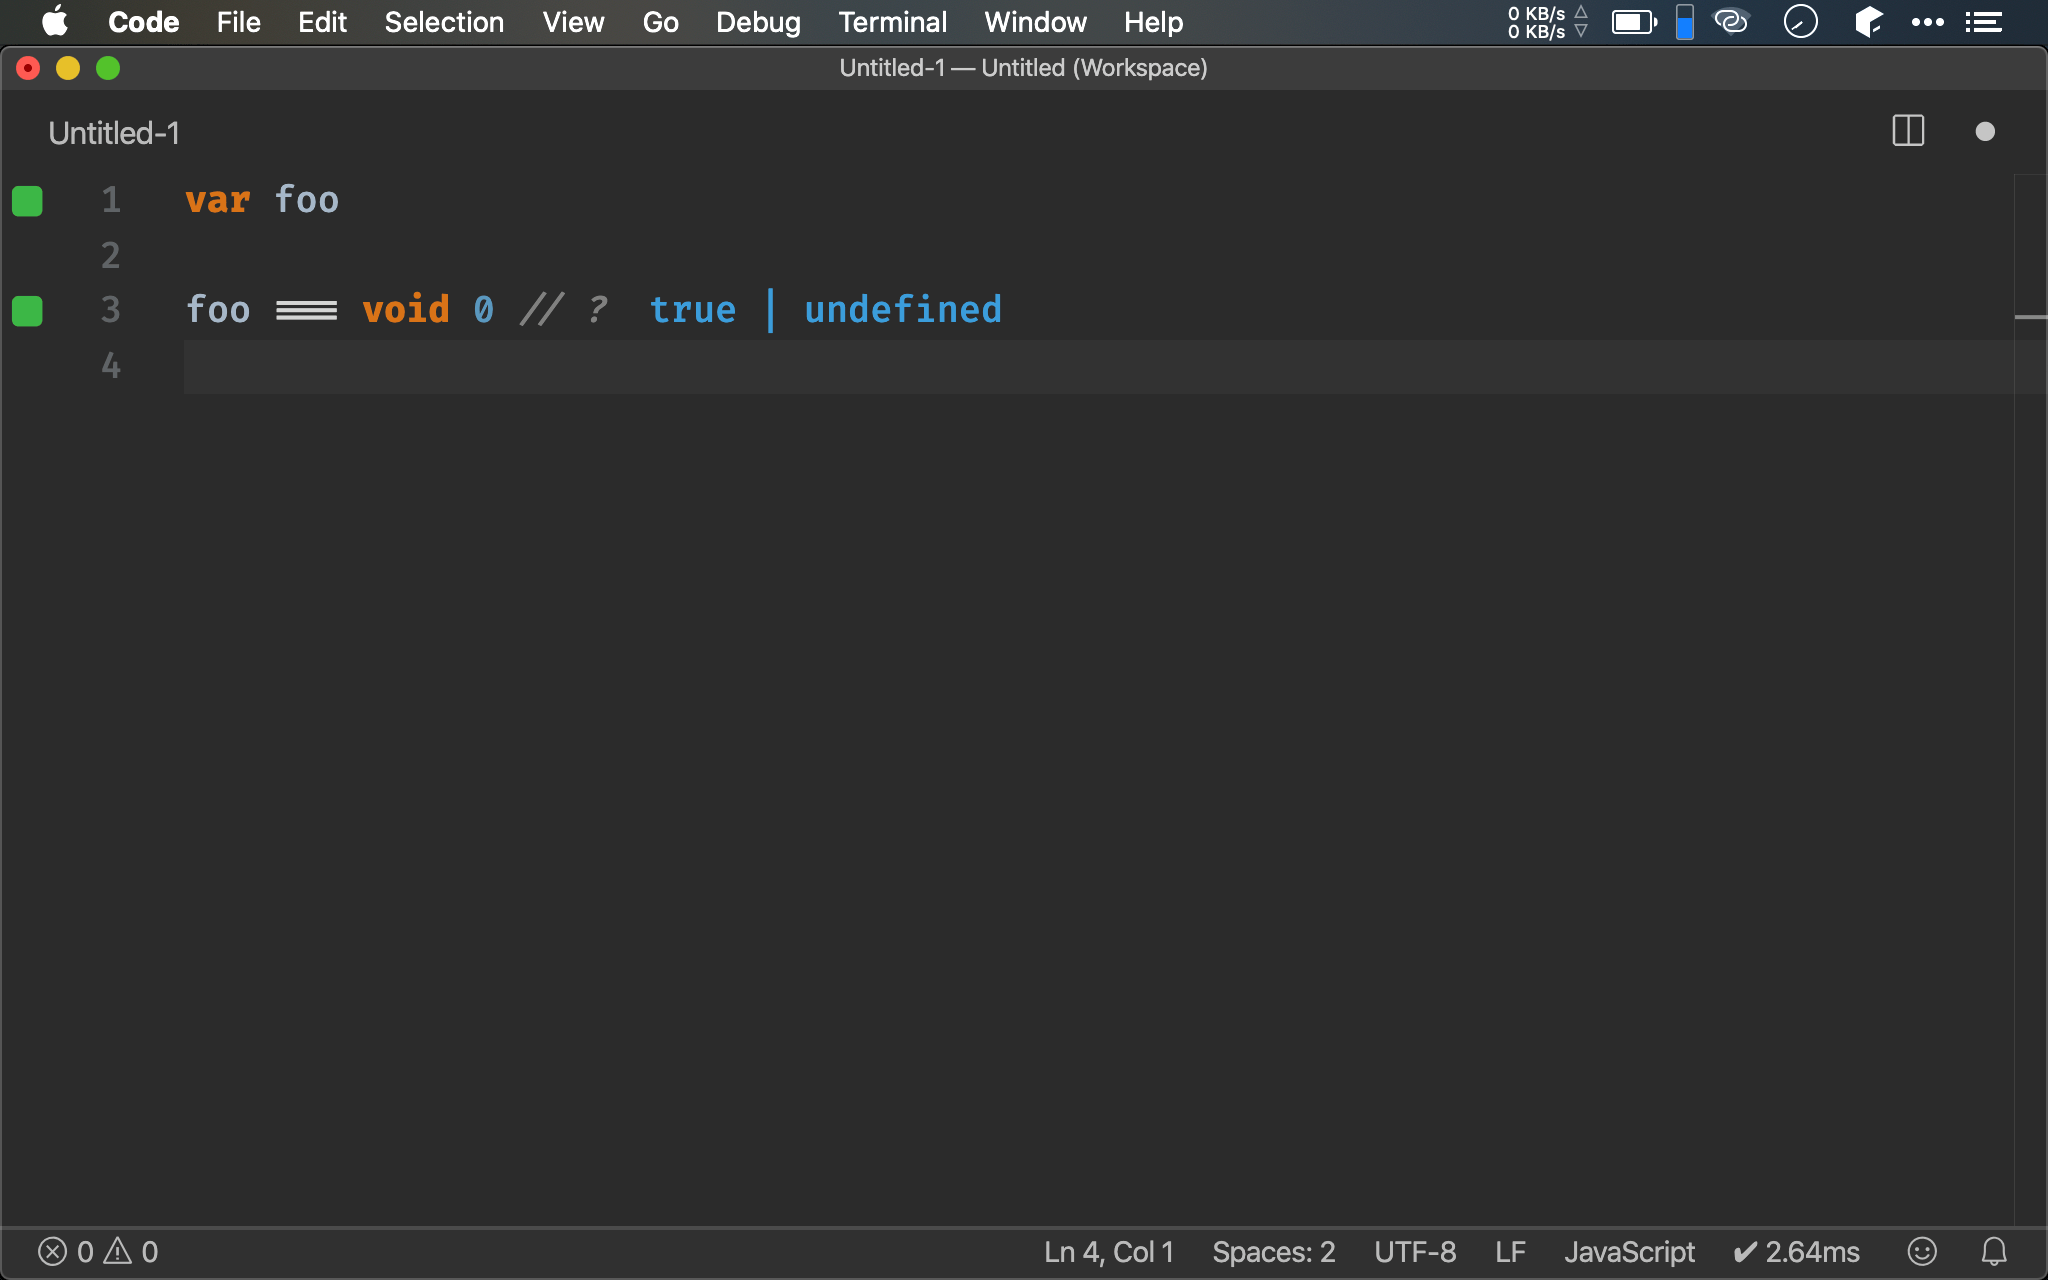Open the smiley feedback icon
This screenshot has height=1280, width=2048.
pos(1922,1251)
